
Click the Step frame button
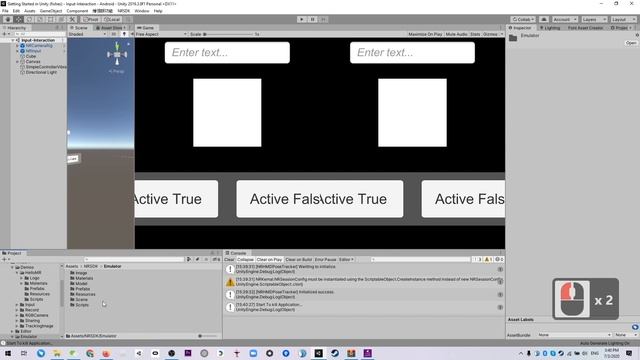coord(324,19)
